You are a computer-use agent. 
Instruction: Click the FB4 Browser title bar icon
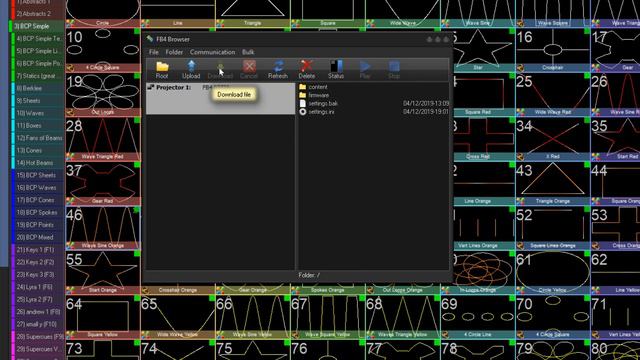point(150,39)
